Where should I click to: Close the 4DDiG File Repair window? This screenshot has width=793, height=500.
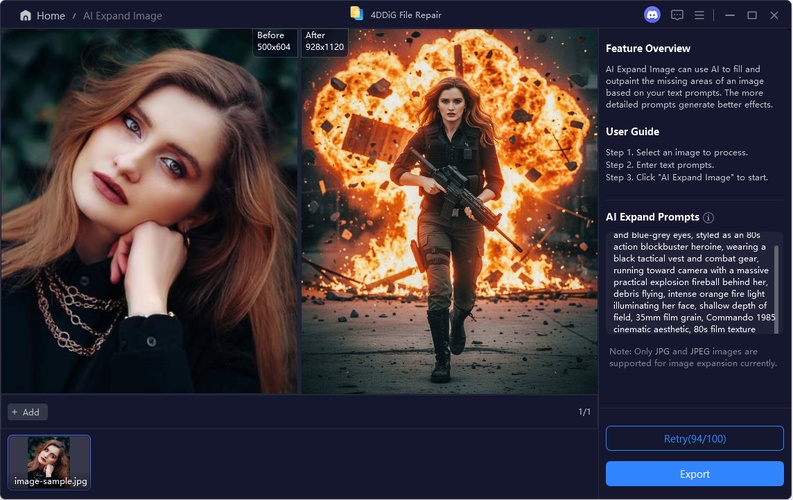click(776, 15)
